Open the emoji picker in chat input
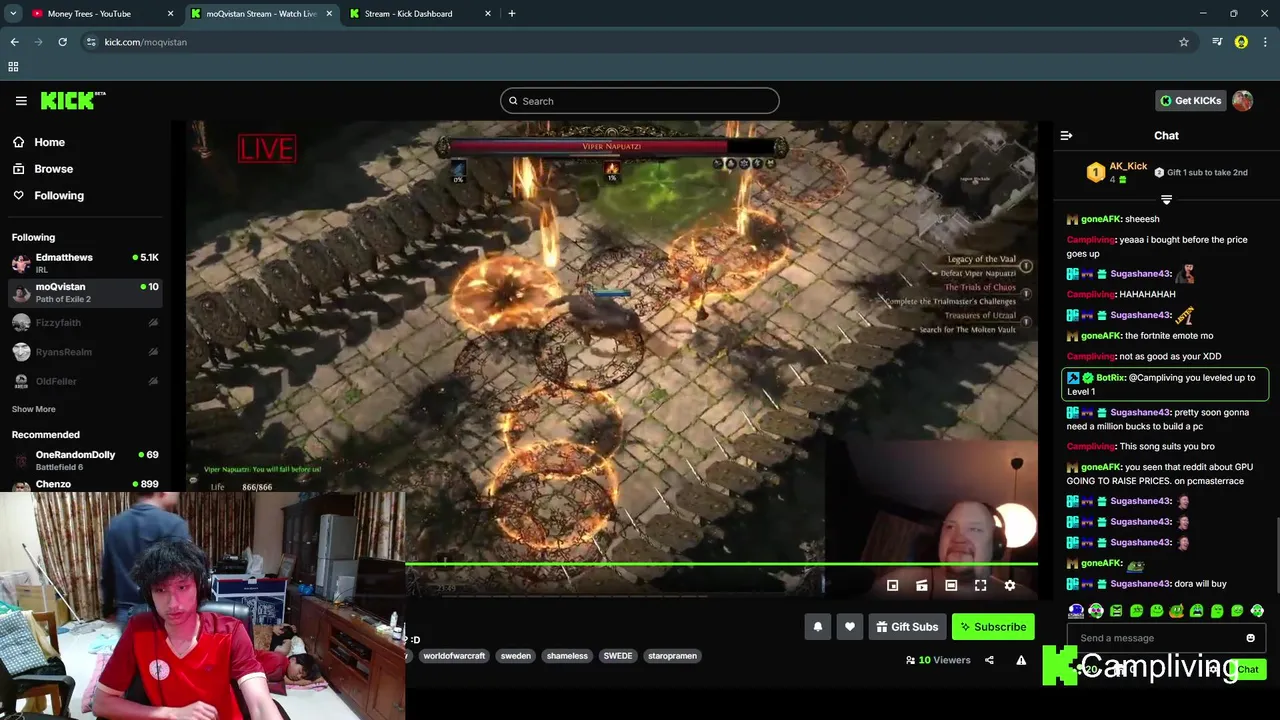 1250,638
